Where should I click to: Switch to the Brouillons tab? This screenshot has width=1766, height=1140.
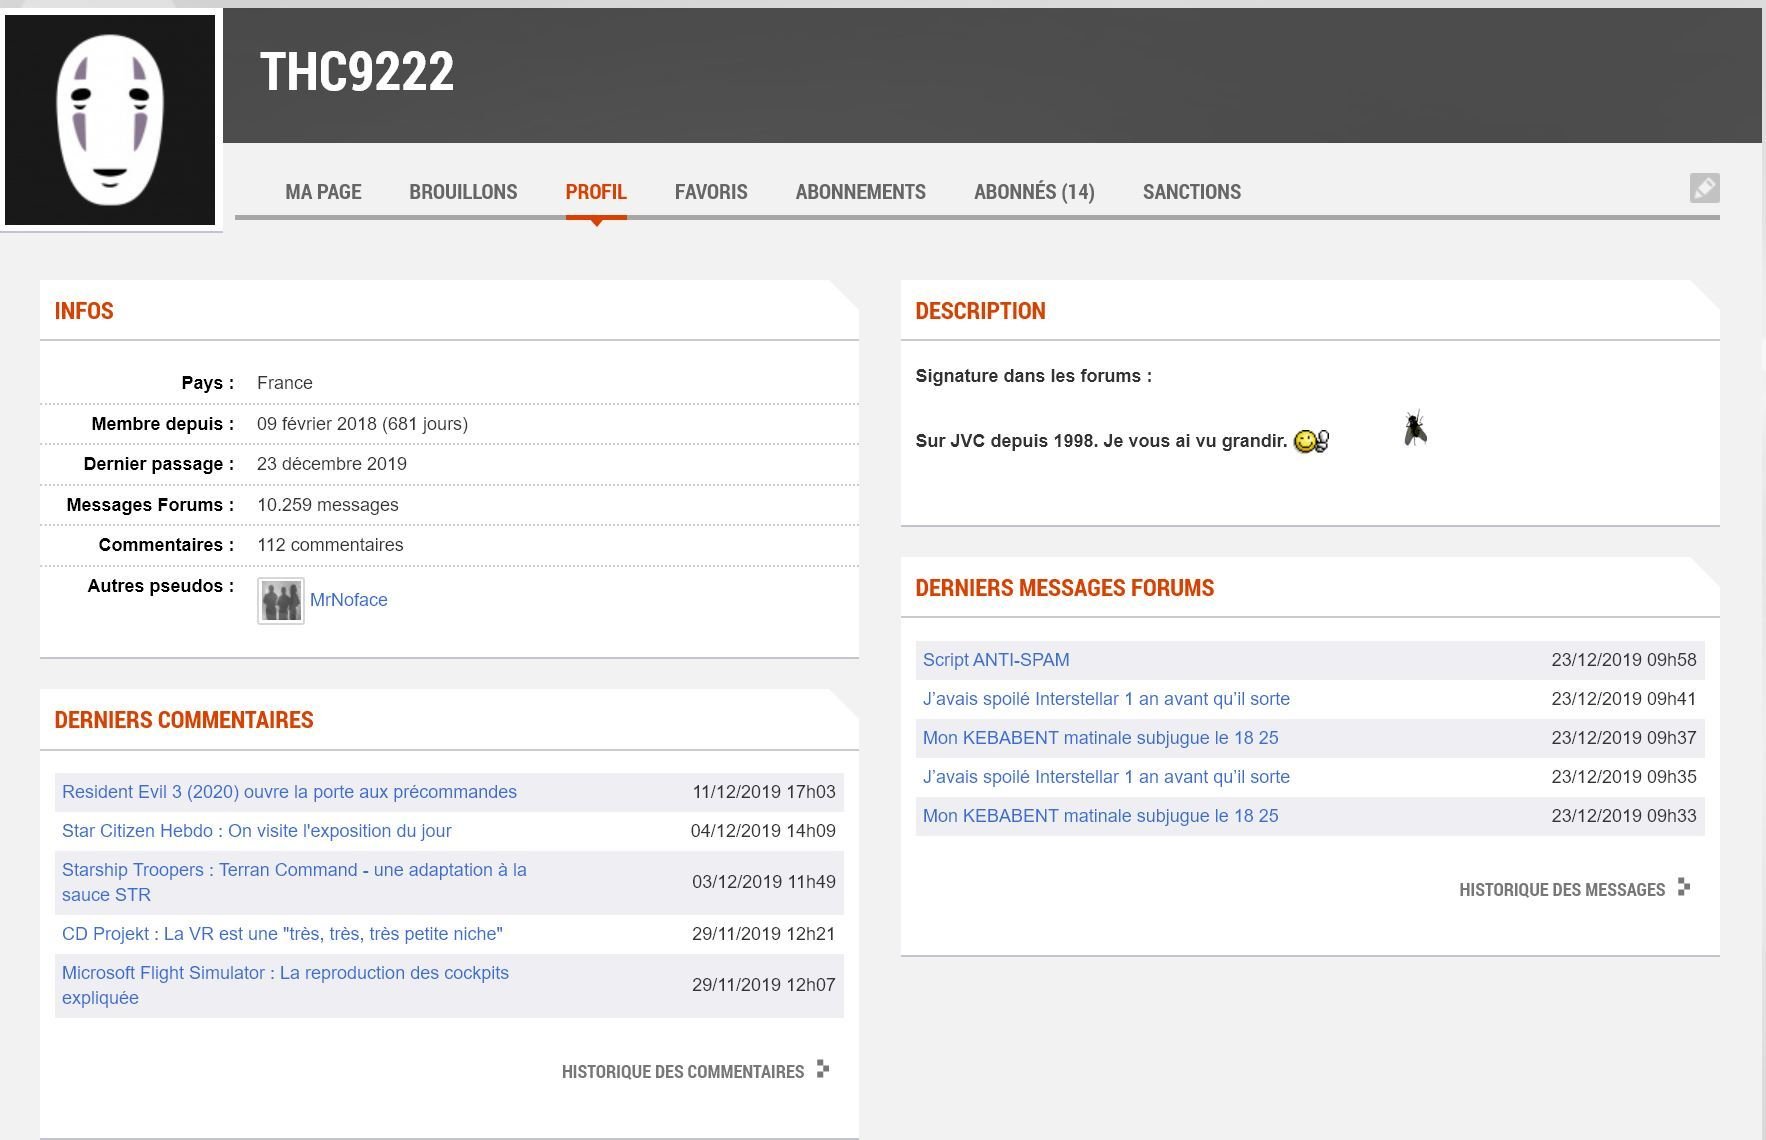click(x=463, y=192)
